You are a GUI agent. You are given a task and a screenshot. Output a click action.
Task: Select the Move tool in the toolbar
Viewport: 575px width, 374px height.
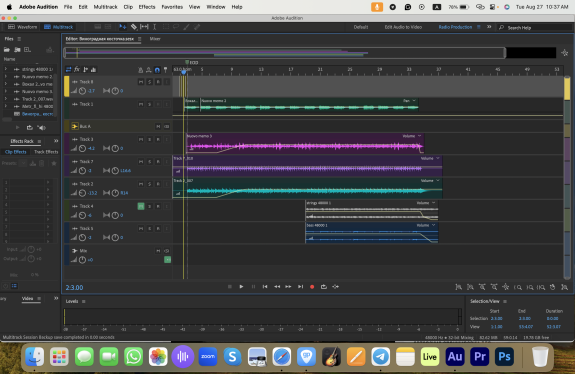[122, 27]
